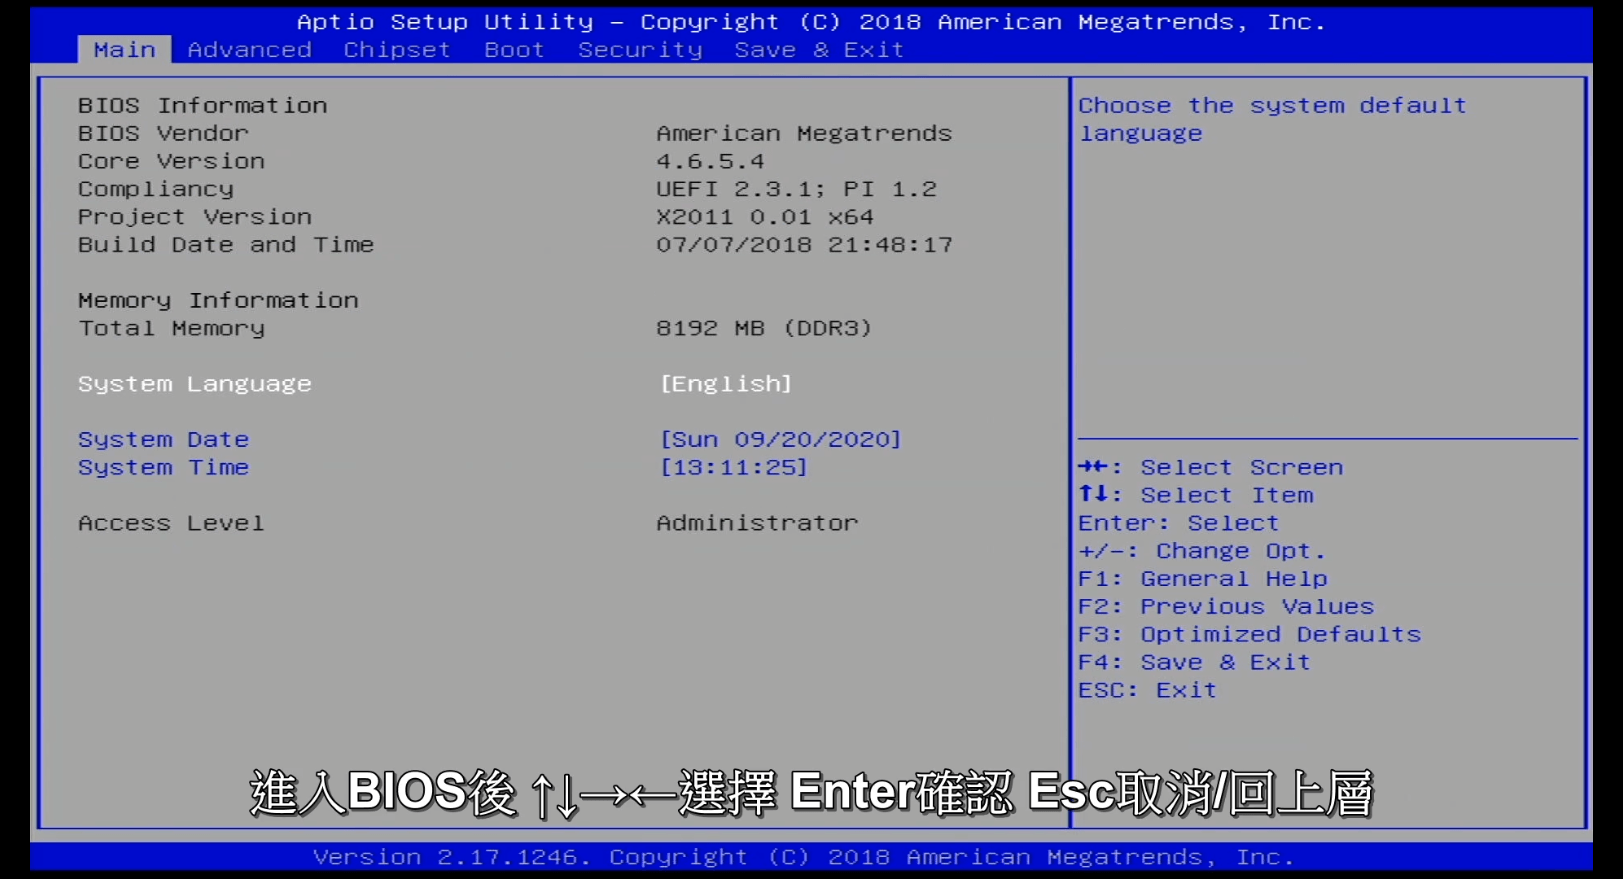
Task: Click the UEFI 2.3.1; PI 1.2 value
Action: click(x=797, y=189)
